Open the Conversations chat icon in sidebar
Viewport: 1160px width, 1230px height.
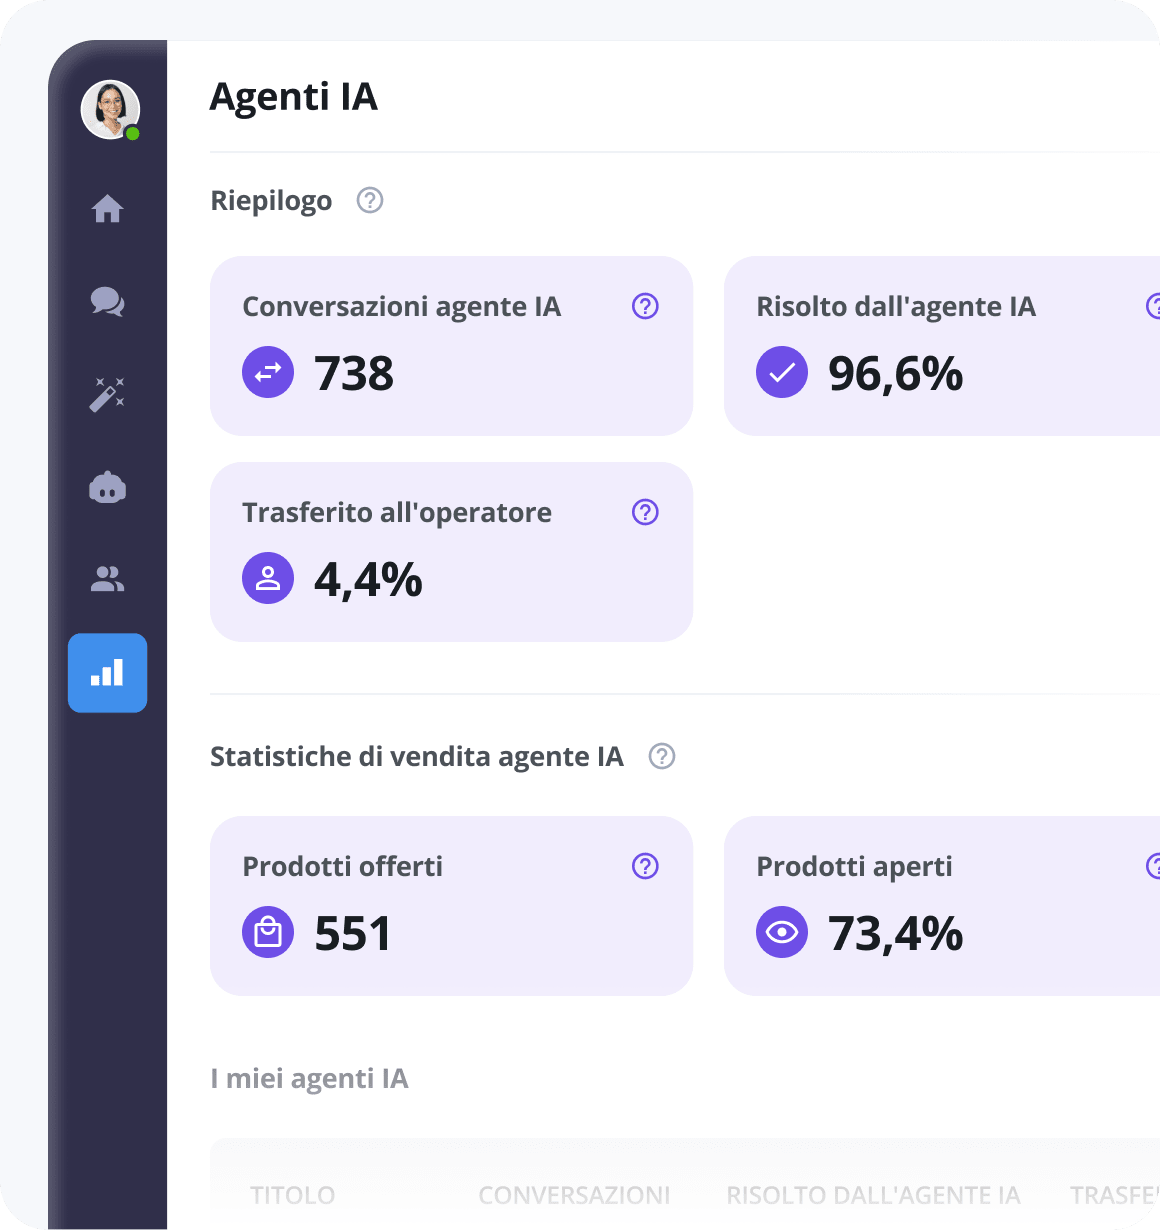click(107, 302)
